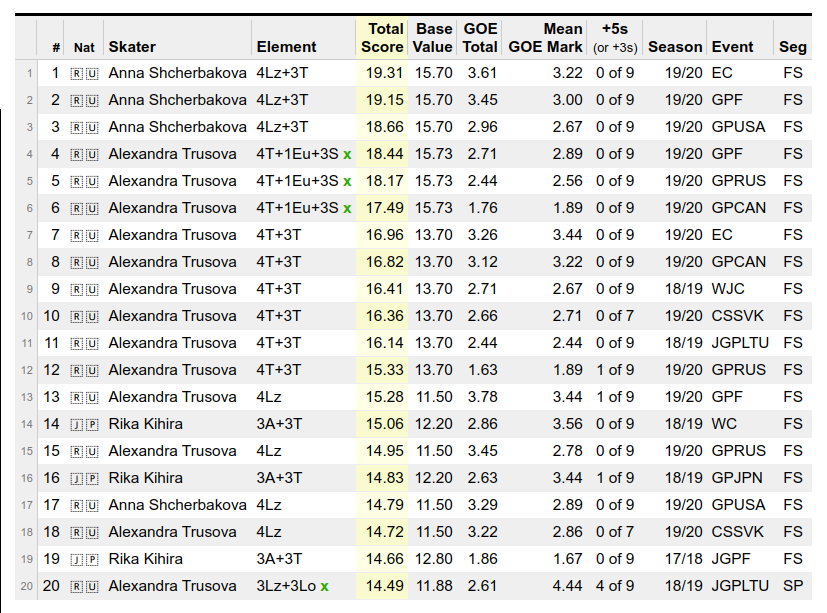Select the highlighted 19.31 Total Score cell
The height and width of the screenshot is (613, 827).
(x=385, y=73)
